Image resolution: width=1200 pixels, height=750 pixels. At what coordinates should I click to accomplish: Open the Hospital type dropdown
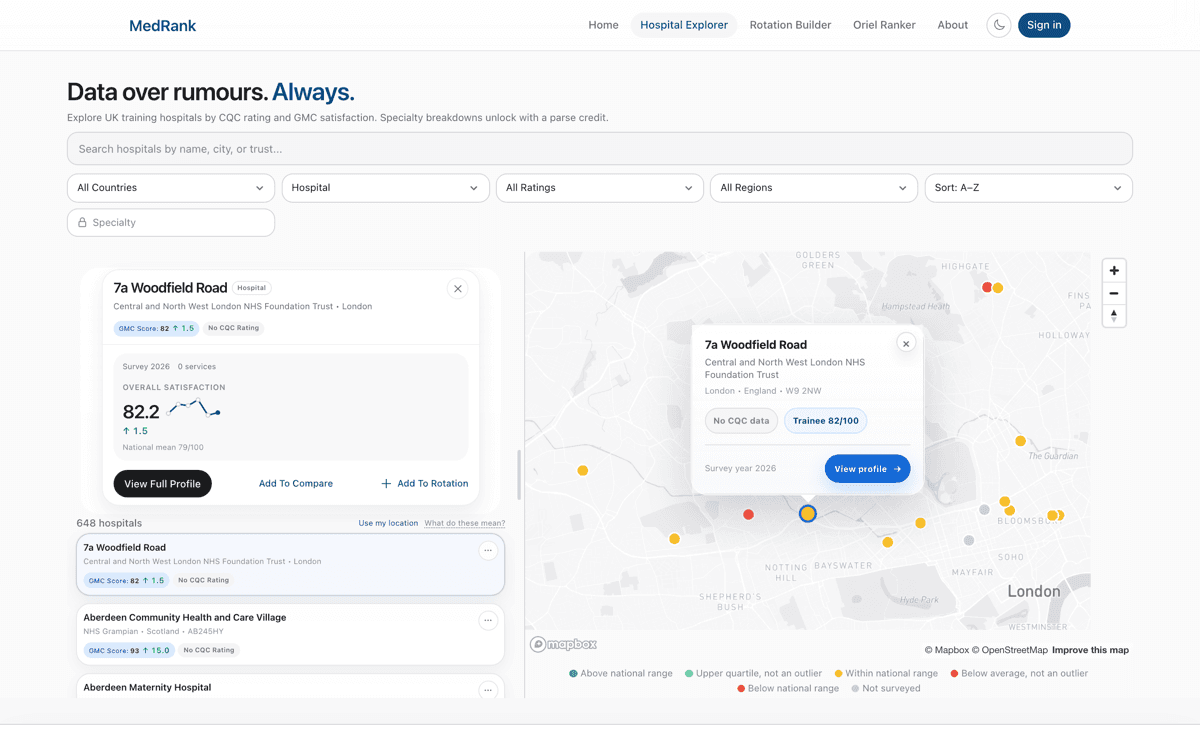[x=385, y=188]
